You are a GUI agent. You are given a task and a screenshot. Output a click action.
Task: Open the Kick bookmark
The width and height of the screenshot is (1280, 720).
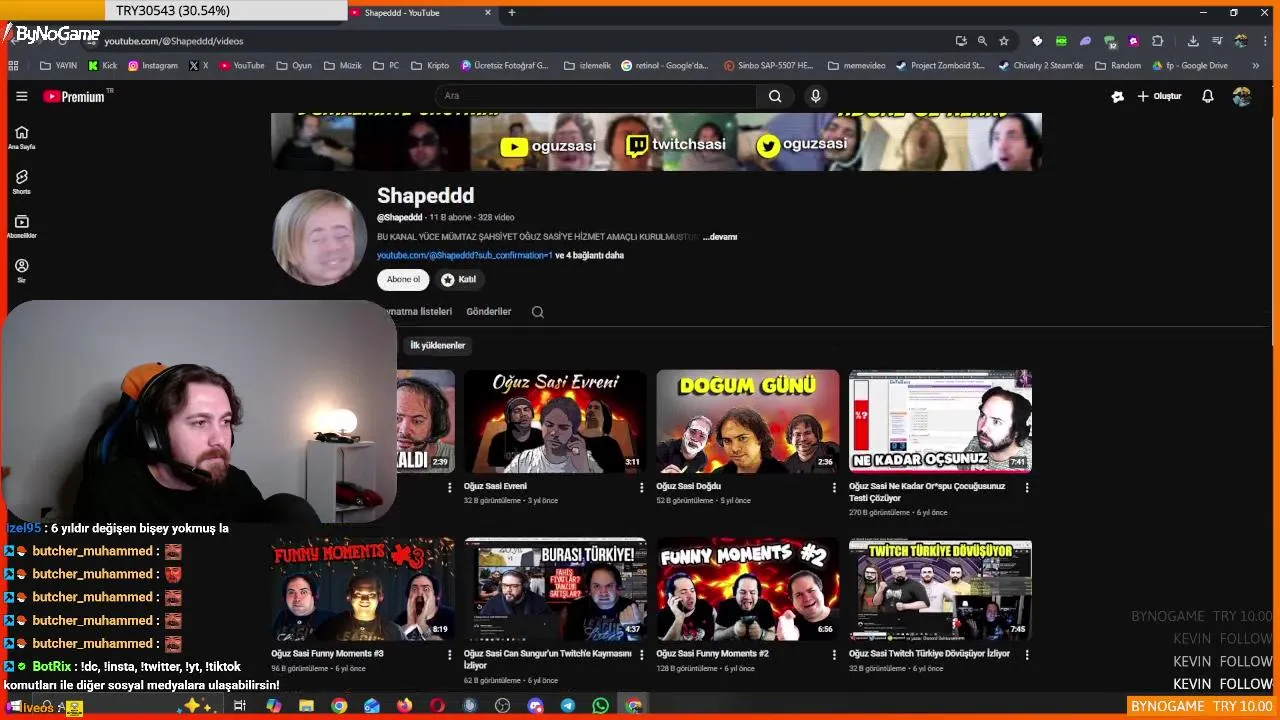[102, 66]
